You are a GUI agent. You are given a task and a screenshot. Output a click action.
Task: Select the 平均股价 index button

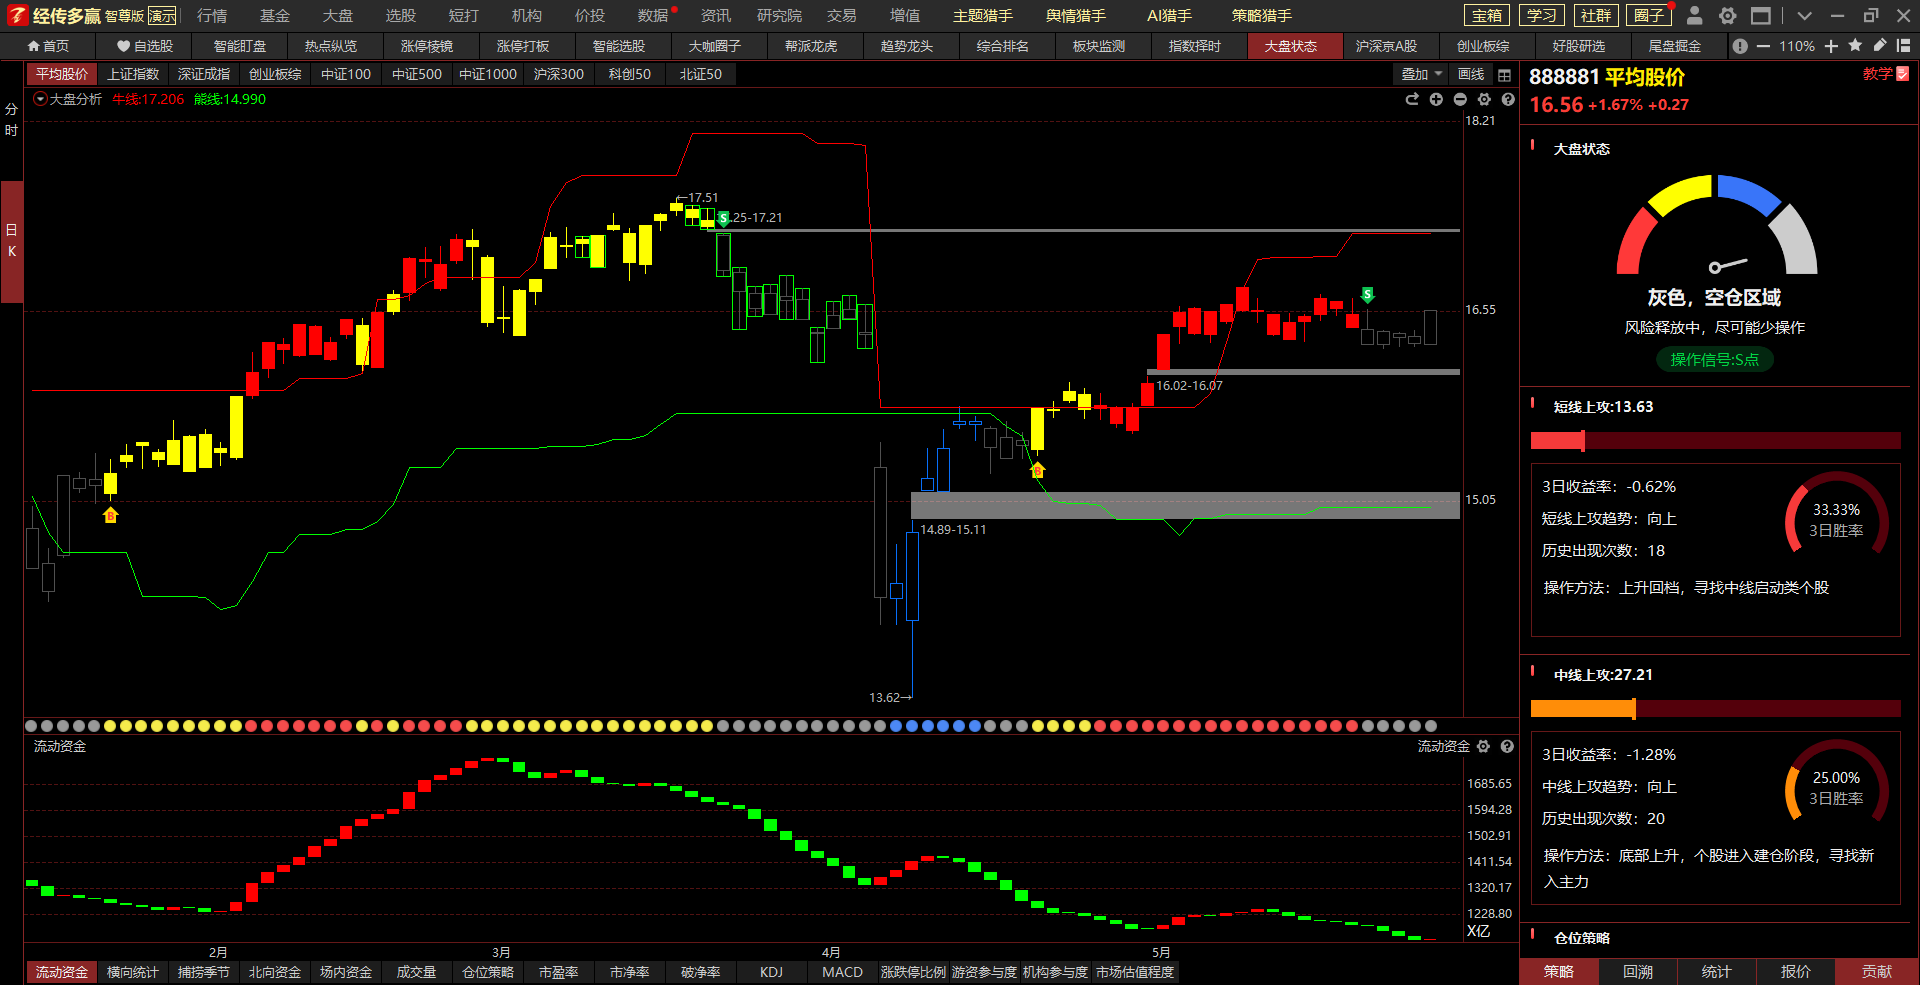click(x=62, y=74)
